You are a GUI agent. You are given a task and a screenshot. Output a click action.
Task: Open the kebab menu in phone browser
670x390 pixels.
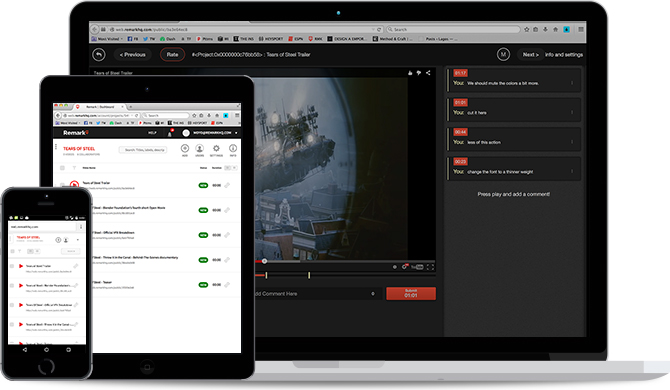81,226
